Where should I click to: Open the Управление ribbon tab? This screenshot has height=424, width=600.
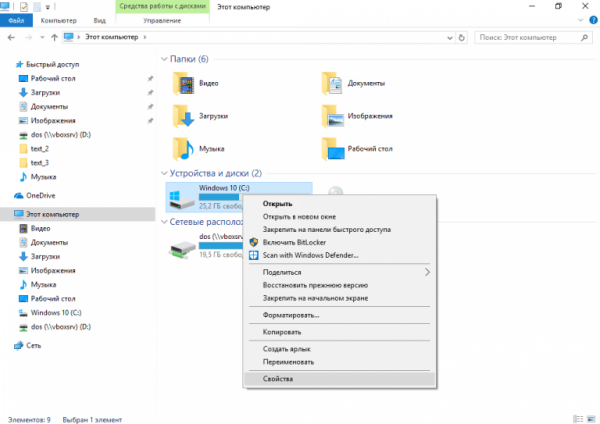pyautogui.click(x=162, y=20)
